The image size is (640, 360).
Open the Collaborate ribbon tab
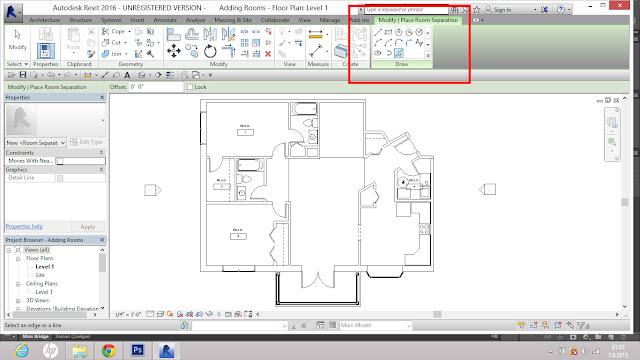click(275, 20)
